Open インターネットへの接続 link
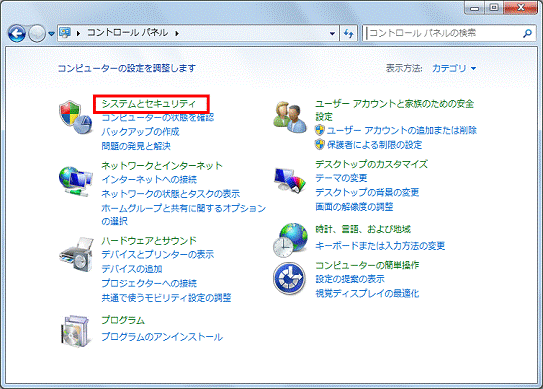 pos(149,179)
